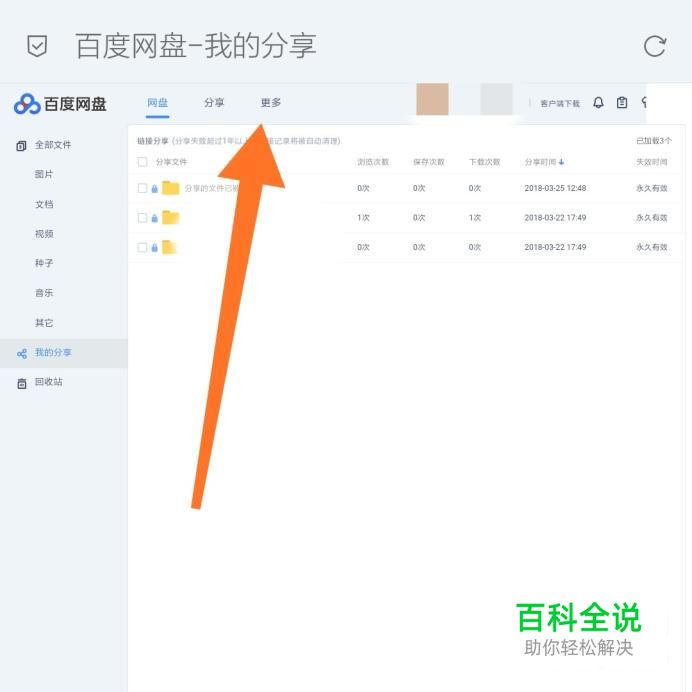Click the Baidu Netdisk cloud logo
692x692 pixels.
[27, 104]
